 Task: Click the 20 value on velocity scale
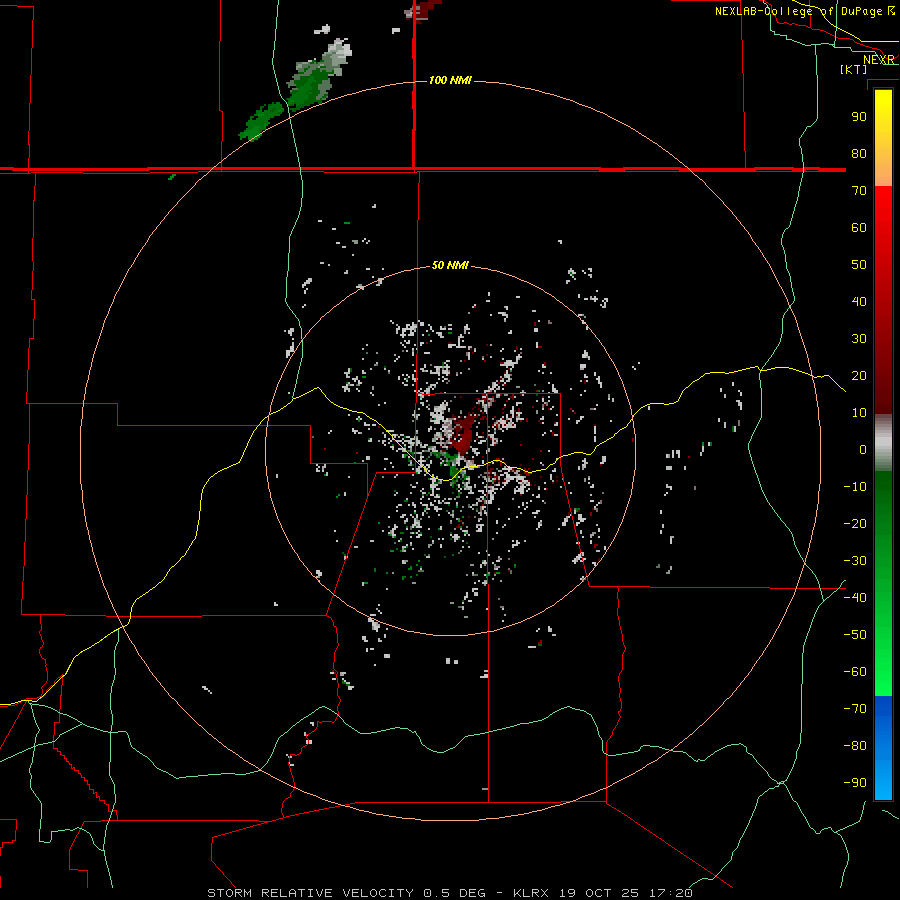click(x=859, y=375)
